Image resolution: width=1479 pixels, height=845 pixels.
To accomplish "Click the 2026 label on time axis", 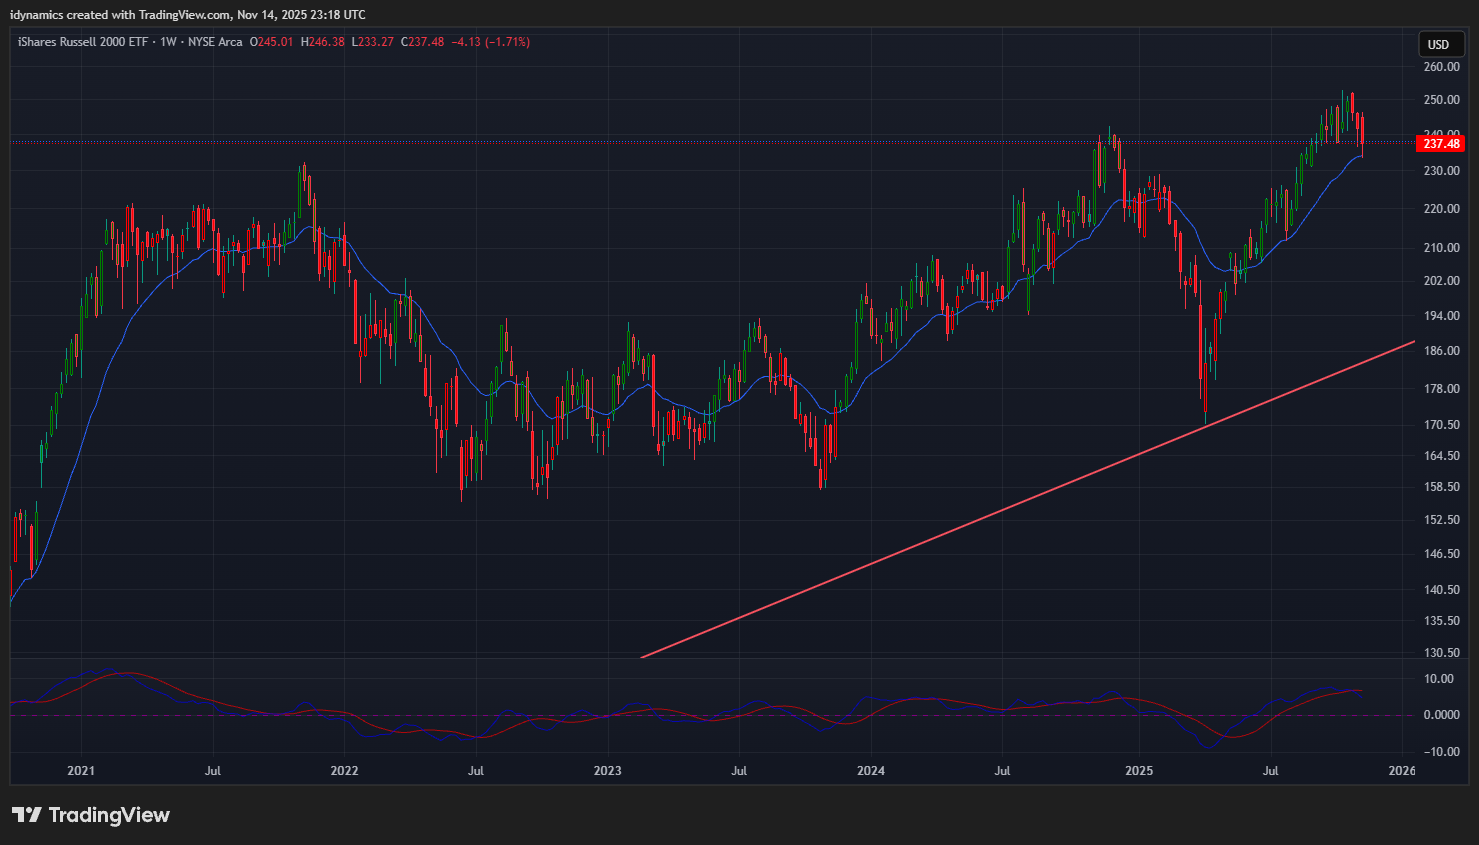I will coord(1402,771).
